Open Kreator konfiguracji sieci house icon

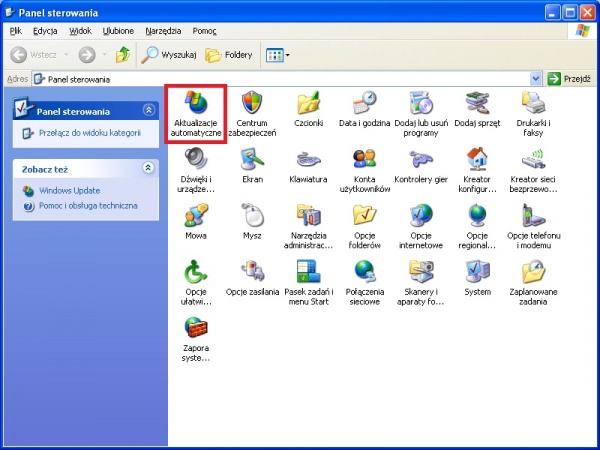click(477, 170)
